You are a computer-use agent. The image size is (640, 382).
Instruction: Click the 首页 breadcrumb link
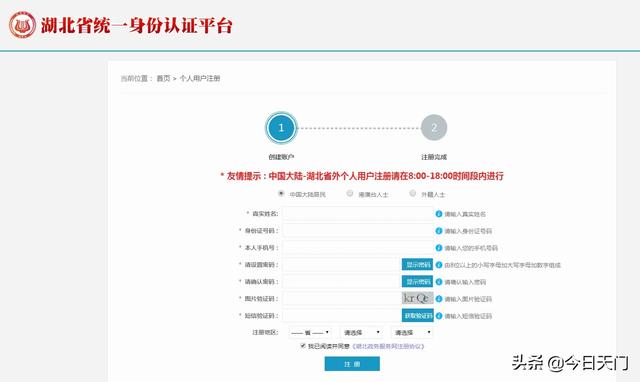click(163, 78)
